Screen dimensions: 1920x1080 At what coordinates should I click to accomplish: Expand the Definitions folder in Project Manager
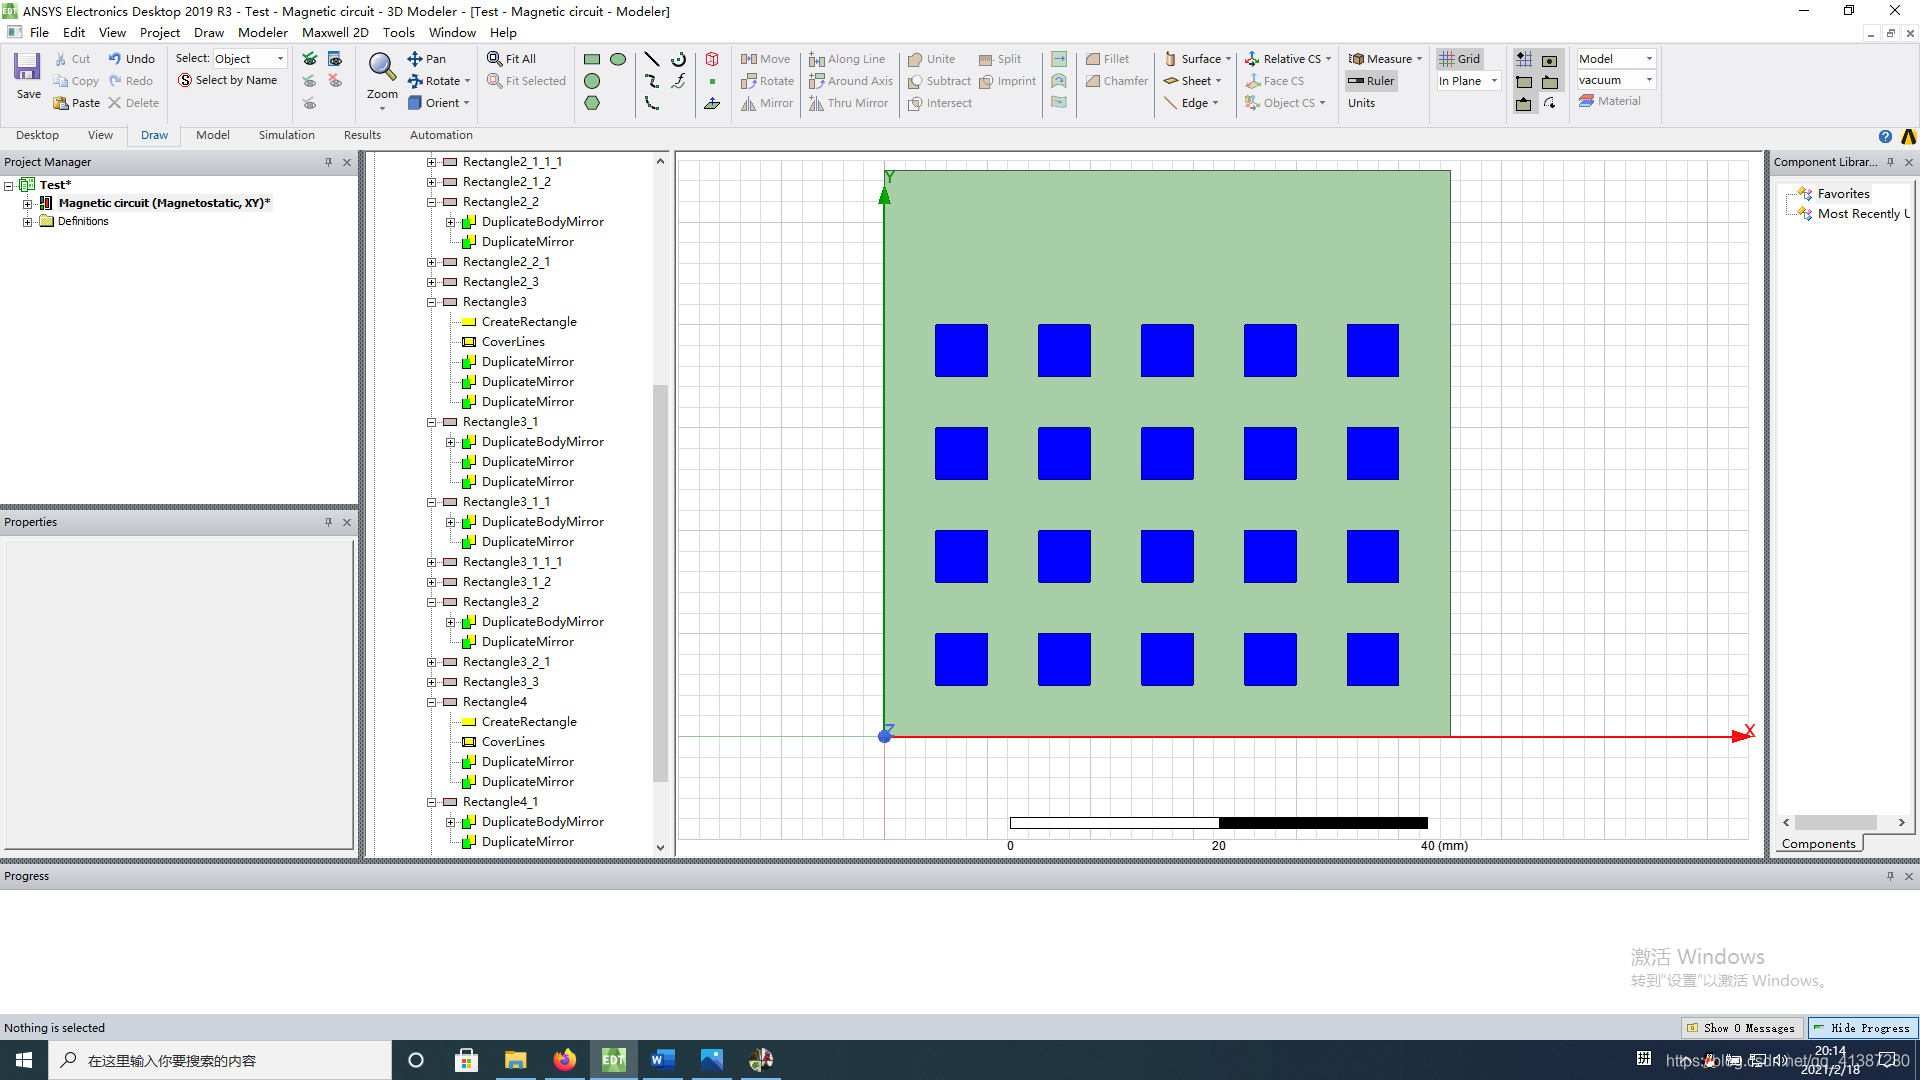(x=28, y=222)
